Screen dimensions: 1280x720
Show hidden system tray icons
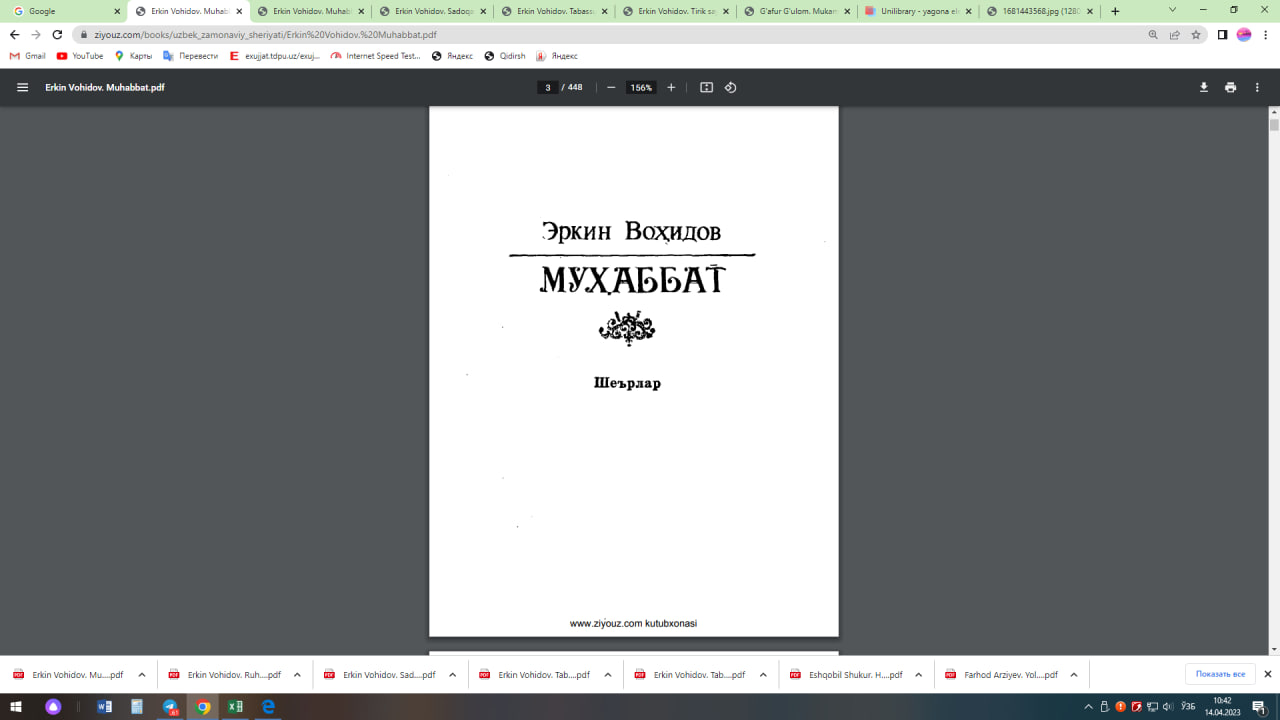(x=1089, y=707)
